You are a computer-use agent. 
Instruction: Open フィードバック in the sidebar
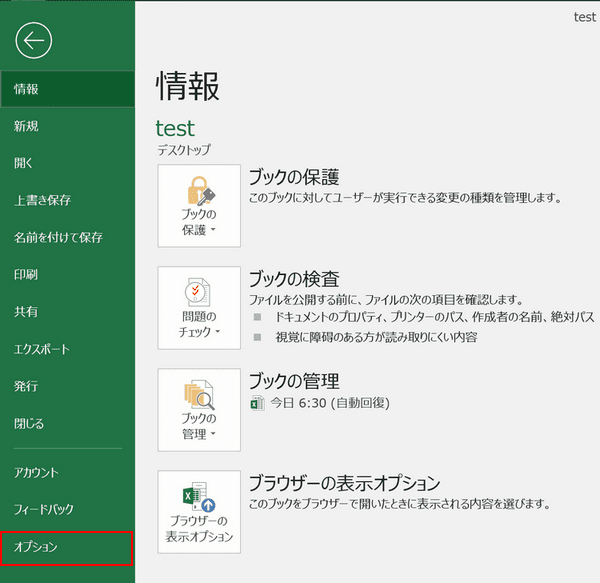(67, 509)
